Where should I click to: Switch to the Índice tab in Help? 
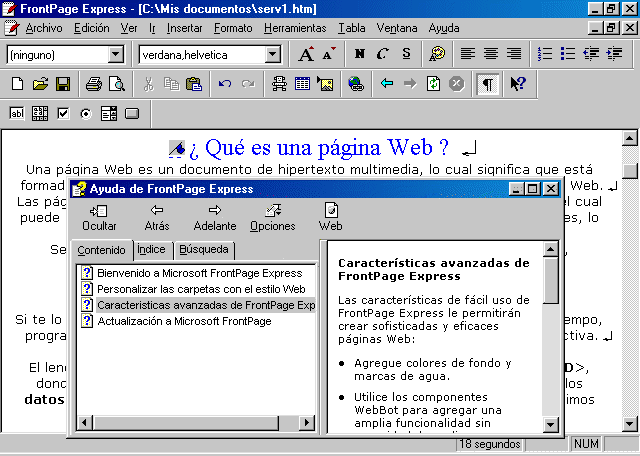coord(151,250)
